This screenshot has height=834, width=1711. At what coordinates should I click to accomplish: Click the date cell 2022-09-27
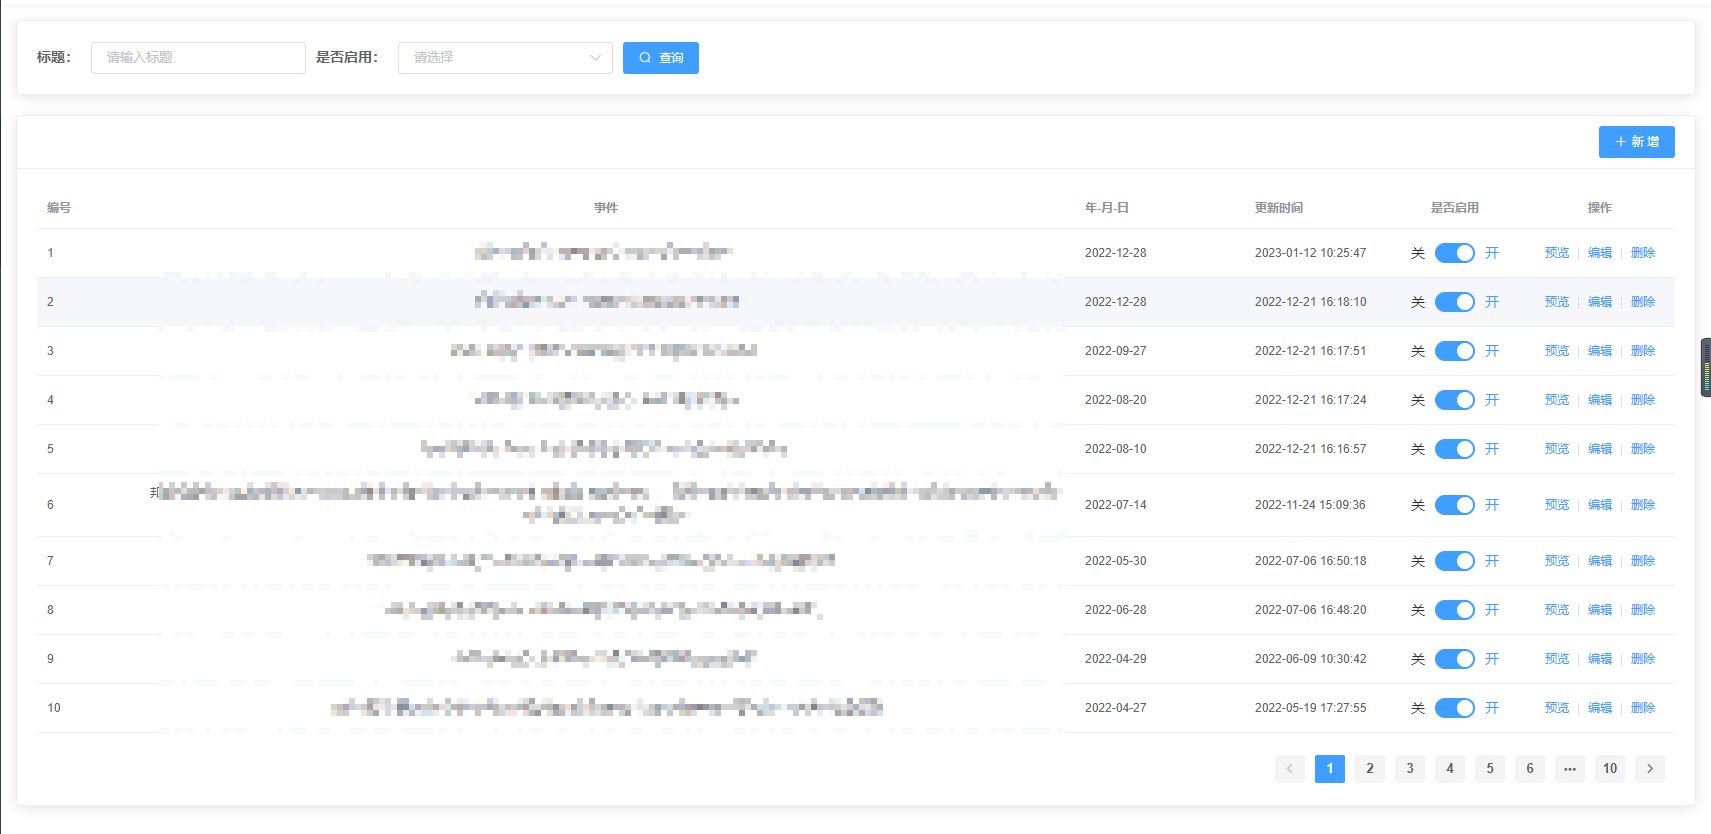click(x=1116, y=351)
